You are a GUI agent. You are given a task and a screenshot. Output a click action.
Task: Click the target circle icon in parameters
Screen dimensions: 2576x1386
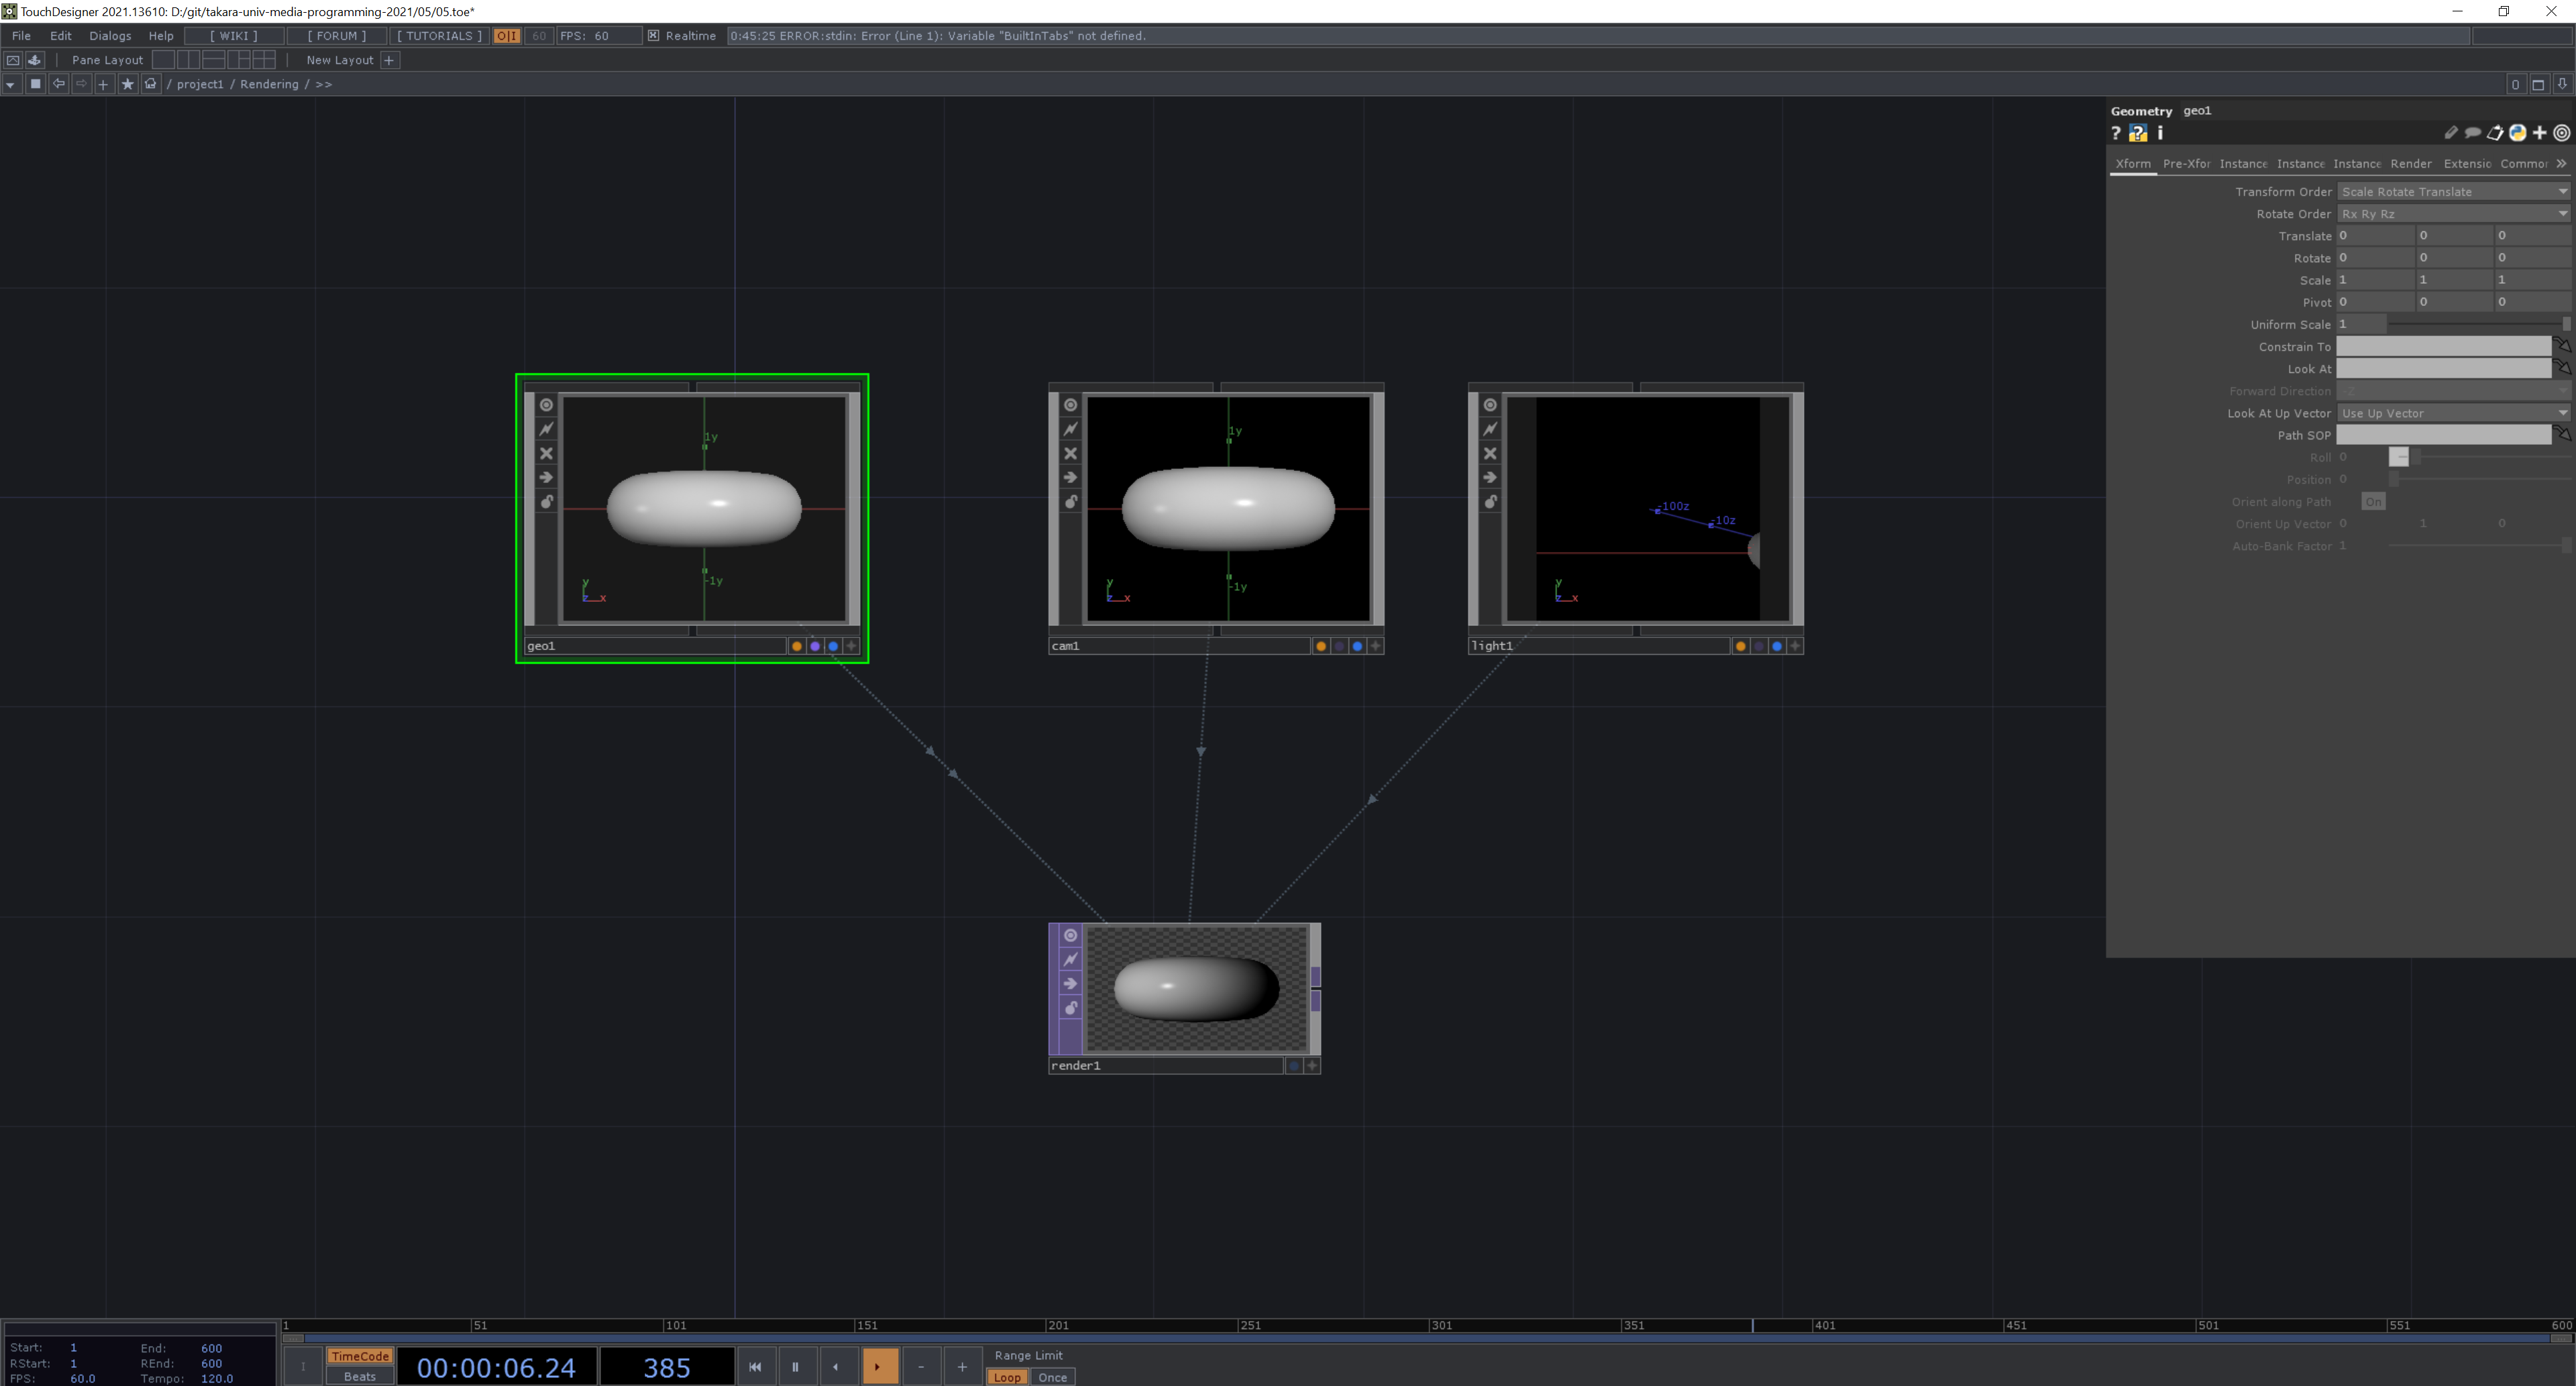point(2562,133)
